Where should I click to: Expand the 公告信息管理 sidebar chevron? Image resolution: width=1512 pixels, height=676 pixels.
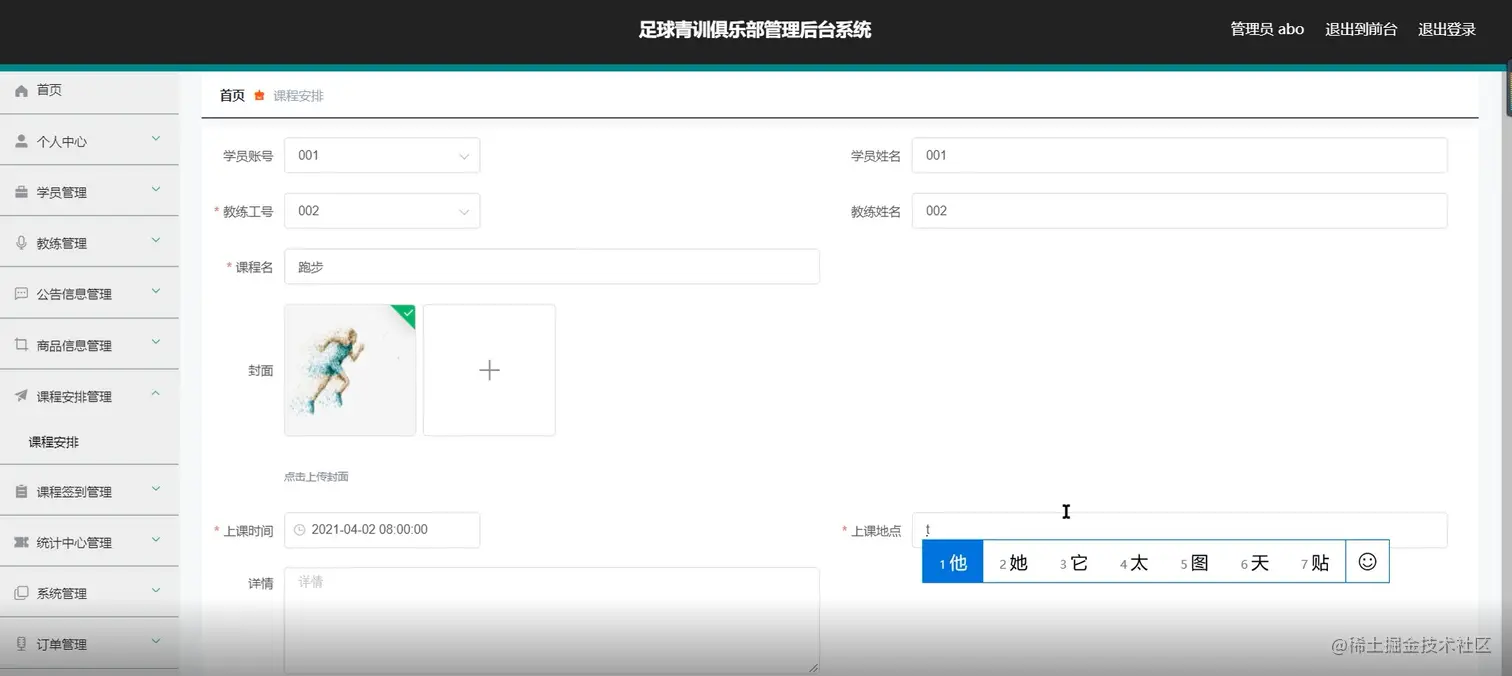(156, 292)
